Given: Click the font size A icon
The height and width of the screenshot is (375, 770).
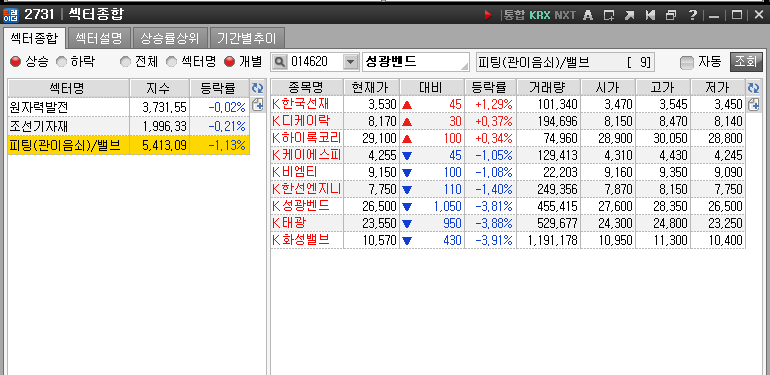Looking at the screenshot, I should click(x=588, y=15).
